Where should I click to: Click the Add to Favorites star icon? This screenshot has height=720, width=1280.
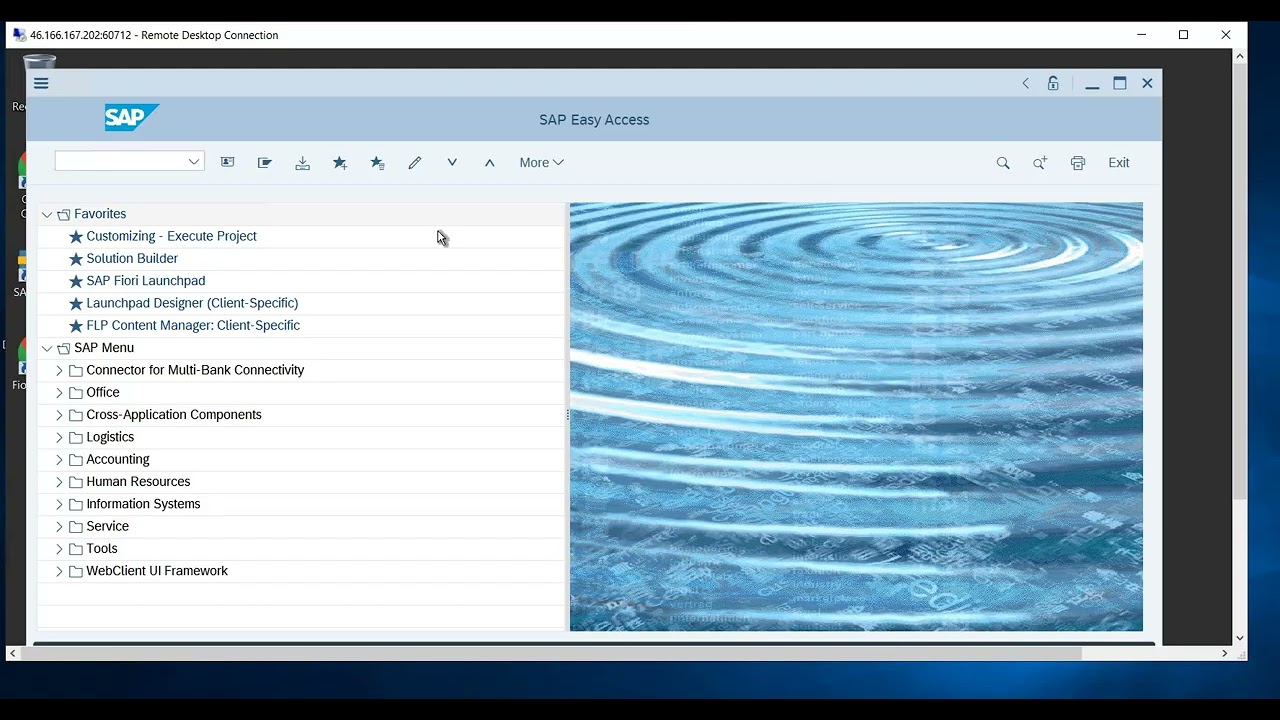click(340, 162)
